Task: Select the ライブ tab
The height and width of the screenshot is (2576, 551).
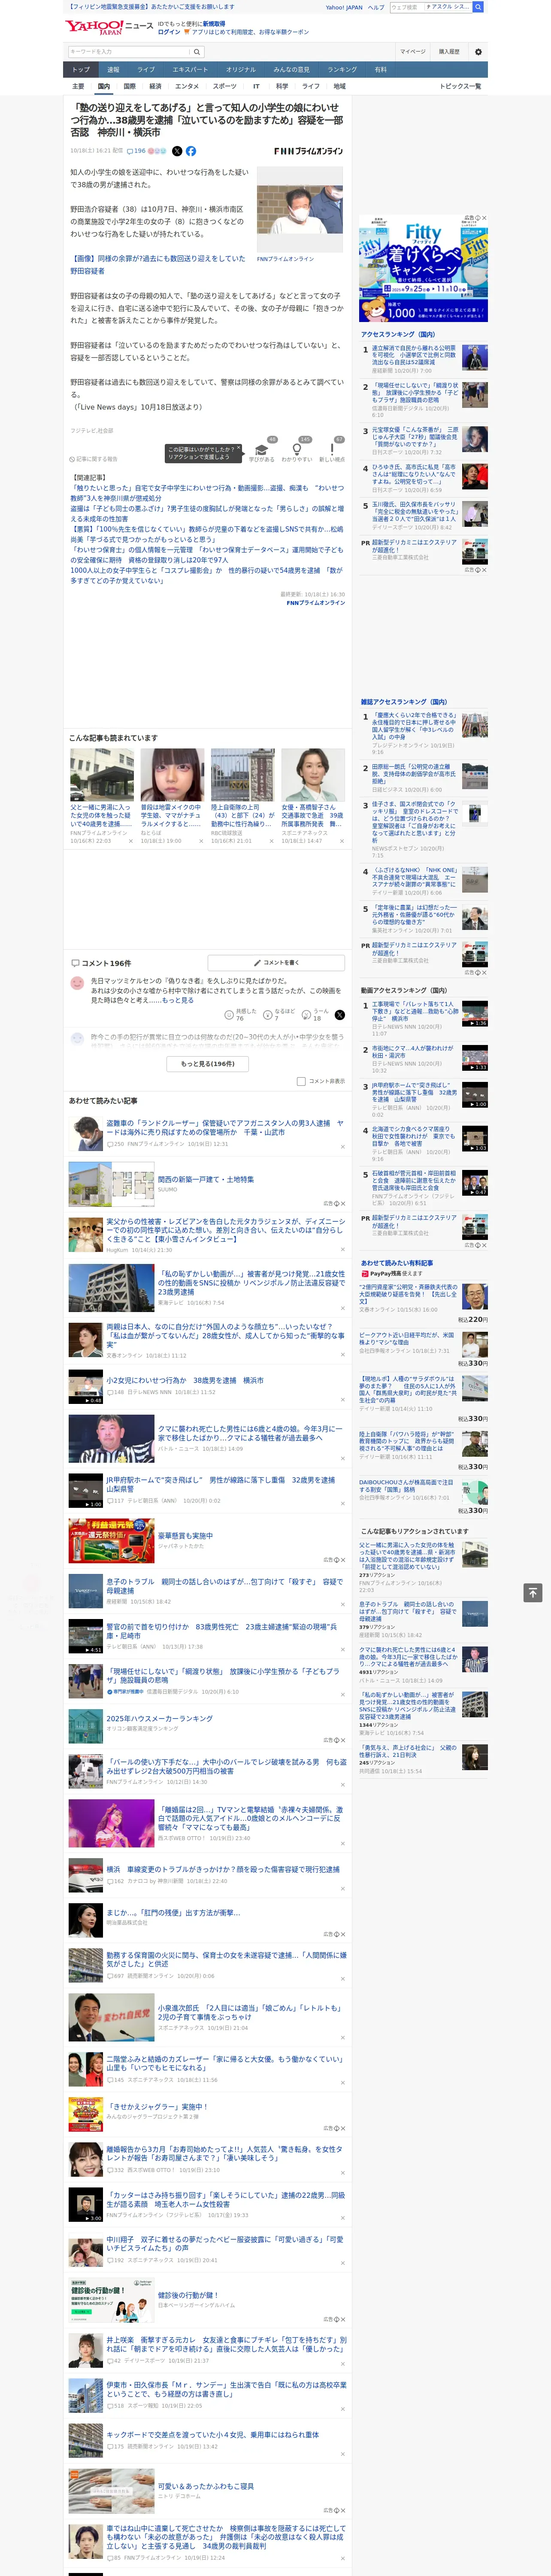Action: click(x=146, y=69)
